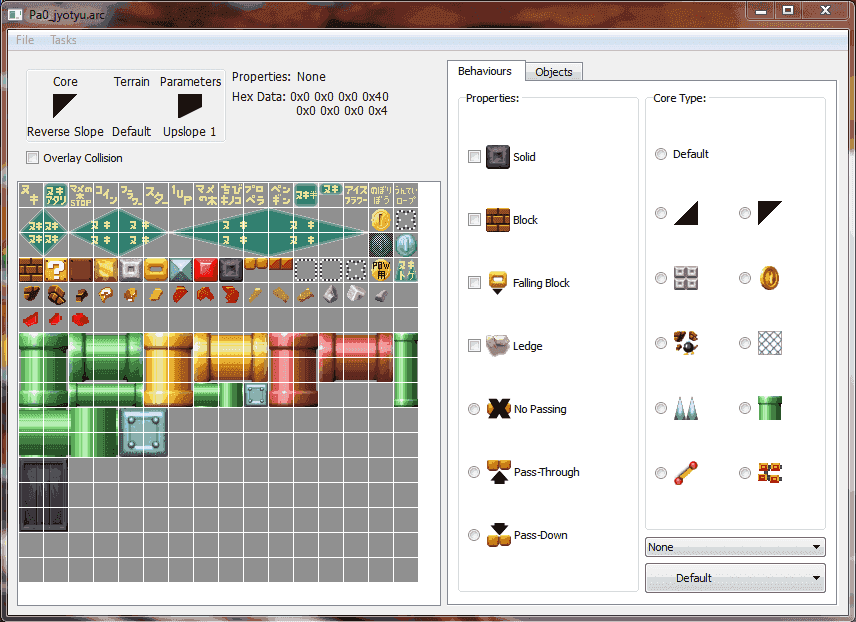Select the Pass-Through radio button
Screen dimensions: 856x622
pyautogui.click(x=474, y=472)
